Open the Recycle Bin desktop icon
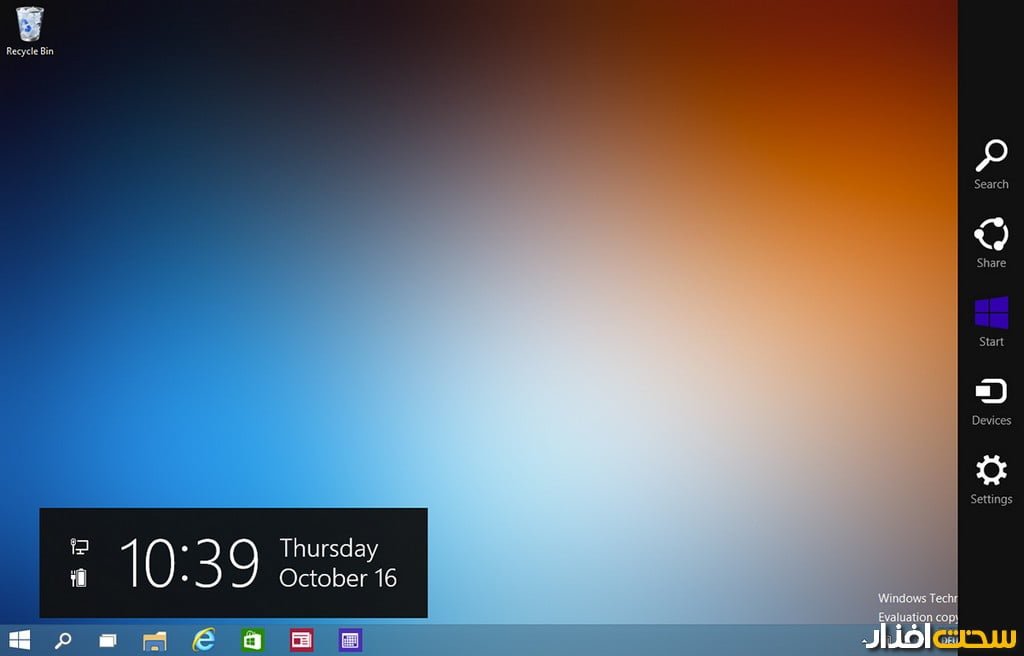This screenshot has height=656, width=1024. pos(30,30)
